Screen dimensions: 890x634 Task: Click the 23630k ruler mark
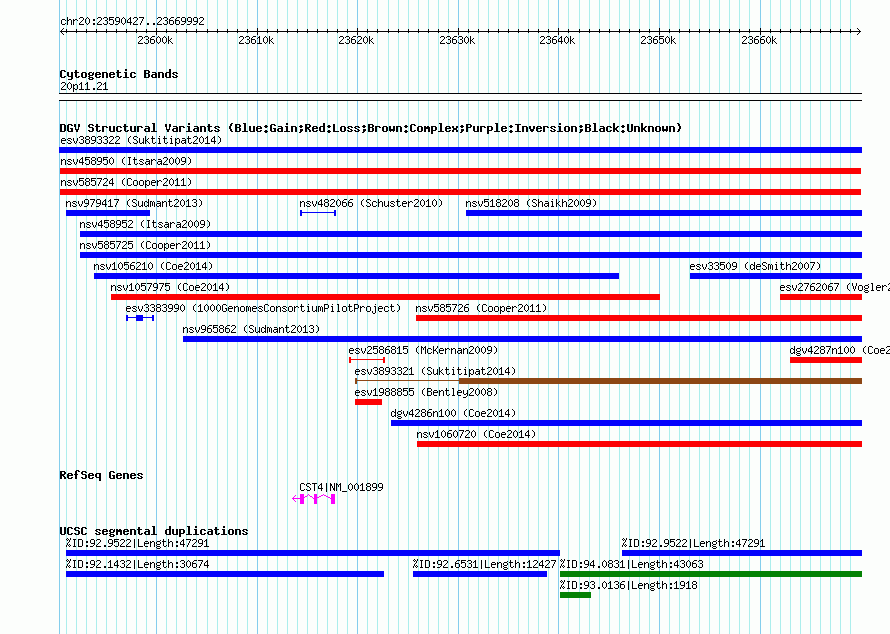pos(457,40)
